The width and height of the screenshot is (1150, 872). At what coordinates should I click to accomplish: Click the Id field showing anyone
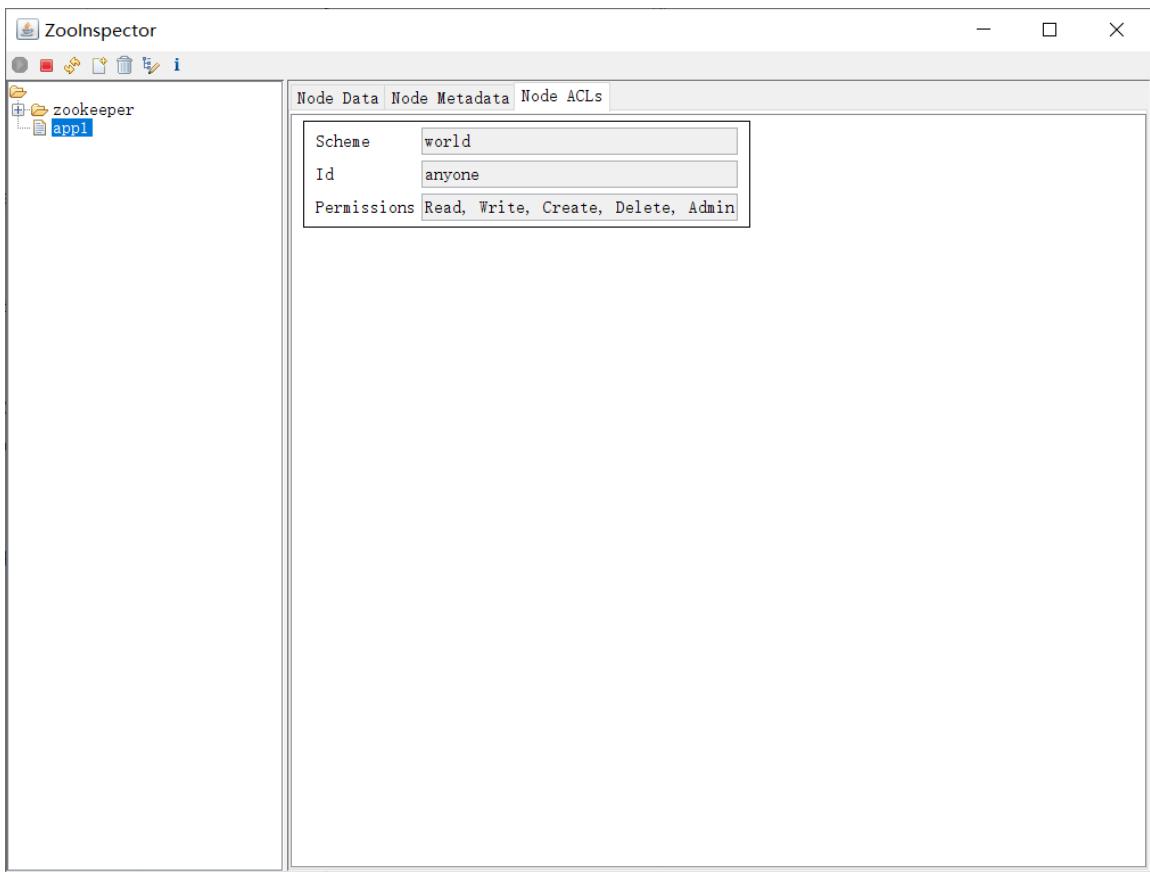tap(579, 175)
